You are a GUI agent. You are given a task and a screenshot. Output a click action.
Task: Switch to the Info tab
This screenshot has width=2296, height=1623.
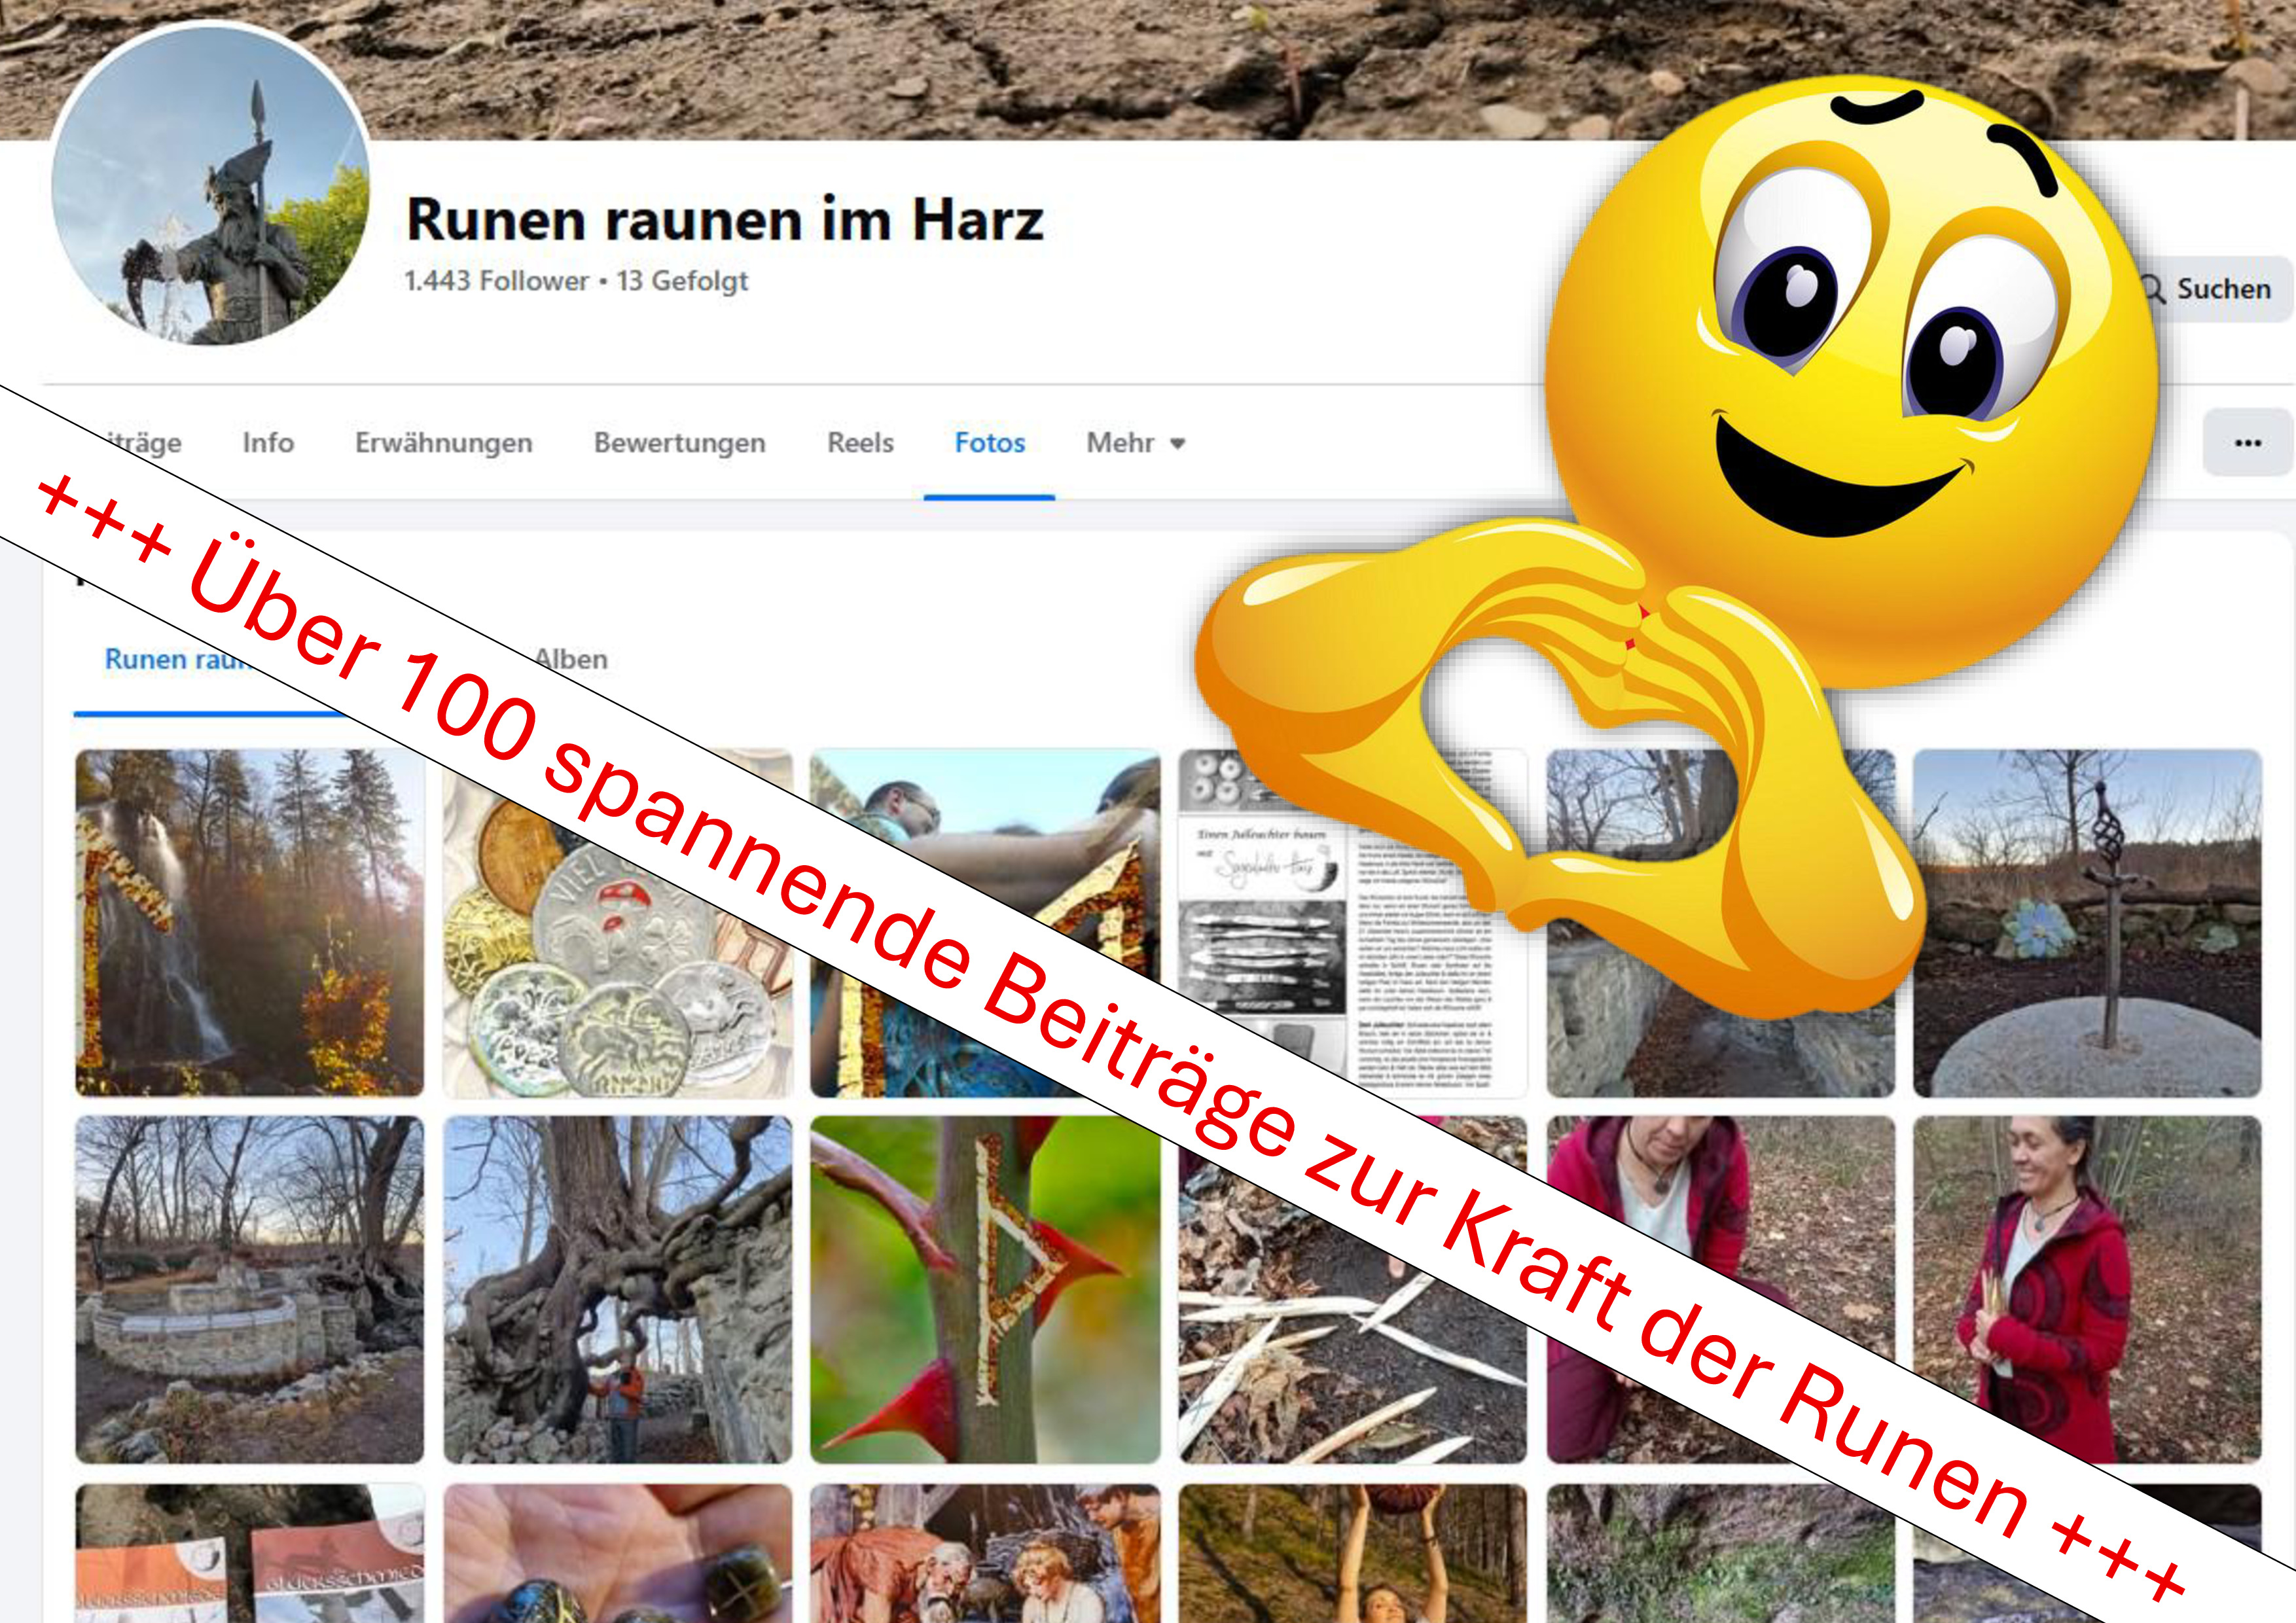pos(268,443)
